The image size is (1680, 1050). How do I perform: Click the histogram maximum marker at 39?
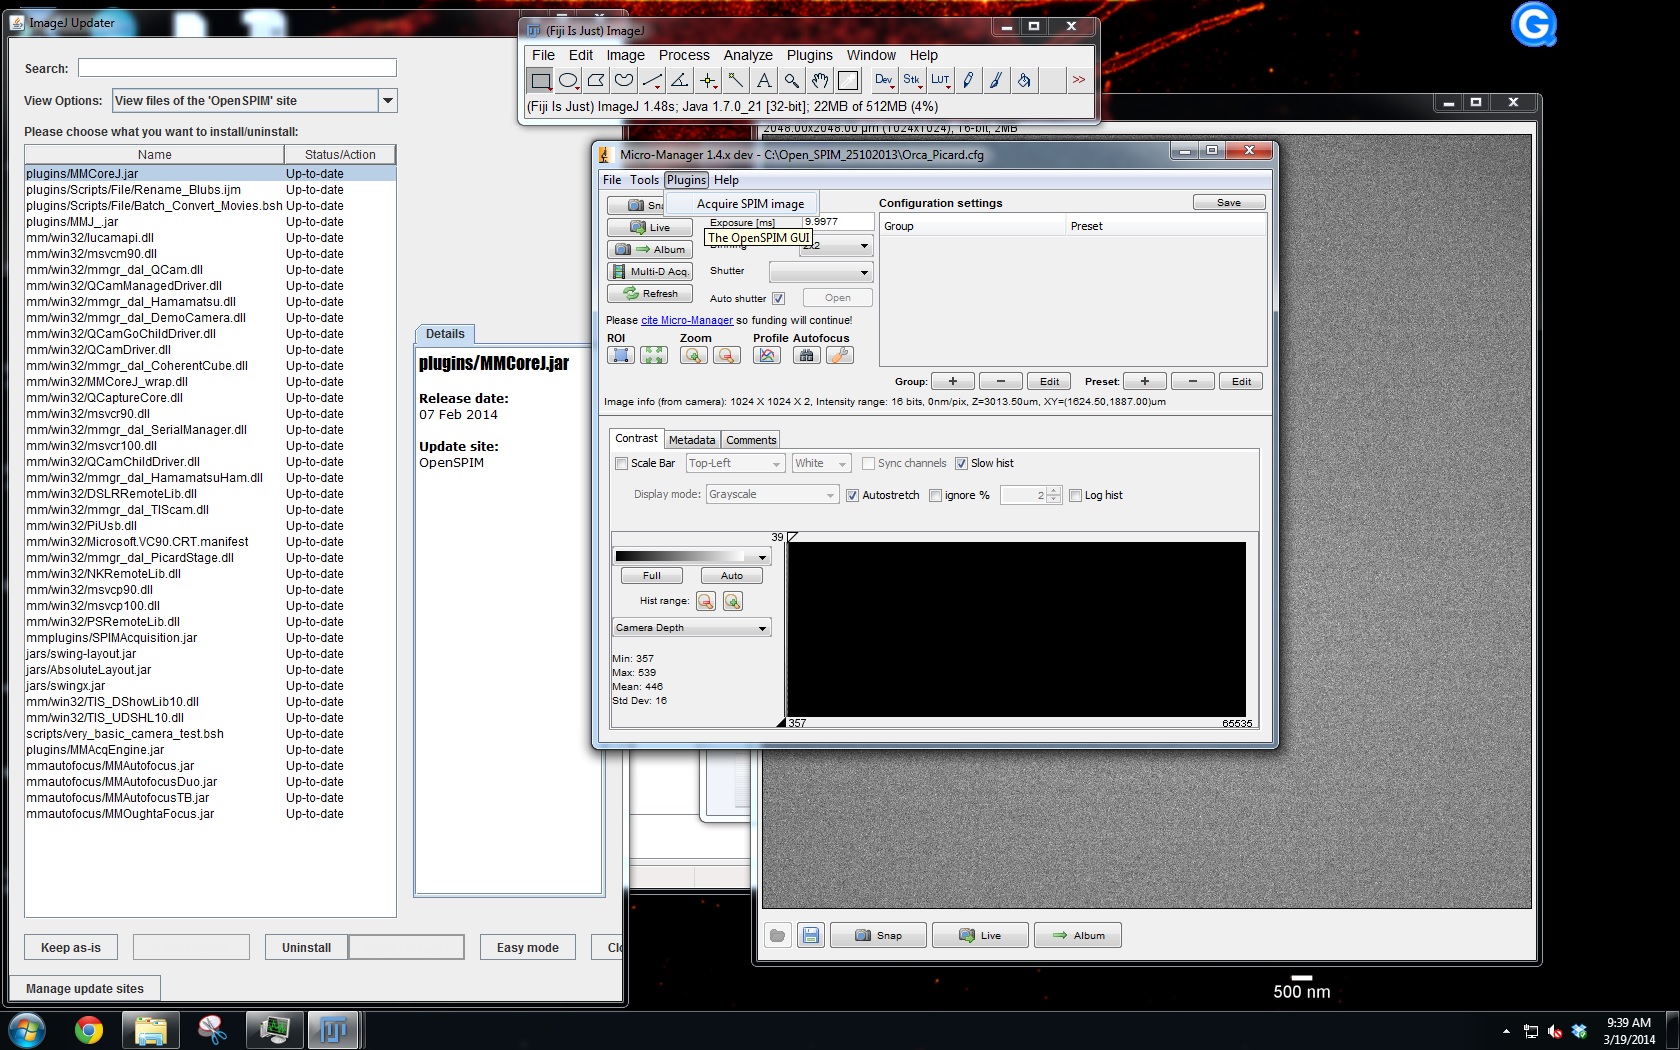click(792, 538)
